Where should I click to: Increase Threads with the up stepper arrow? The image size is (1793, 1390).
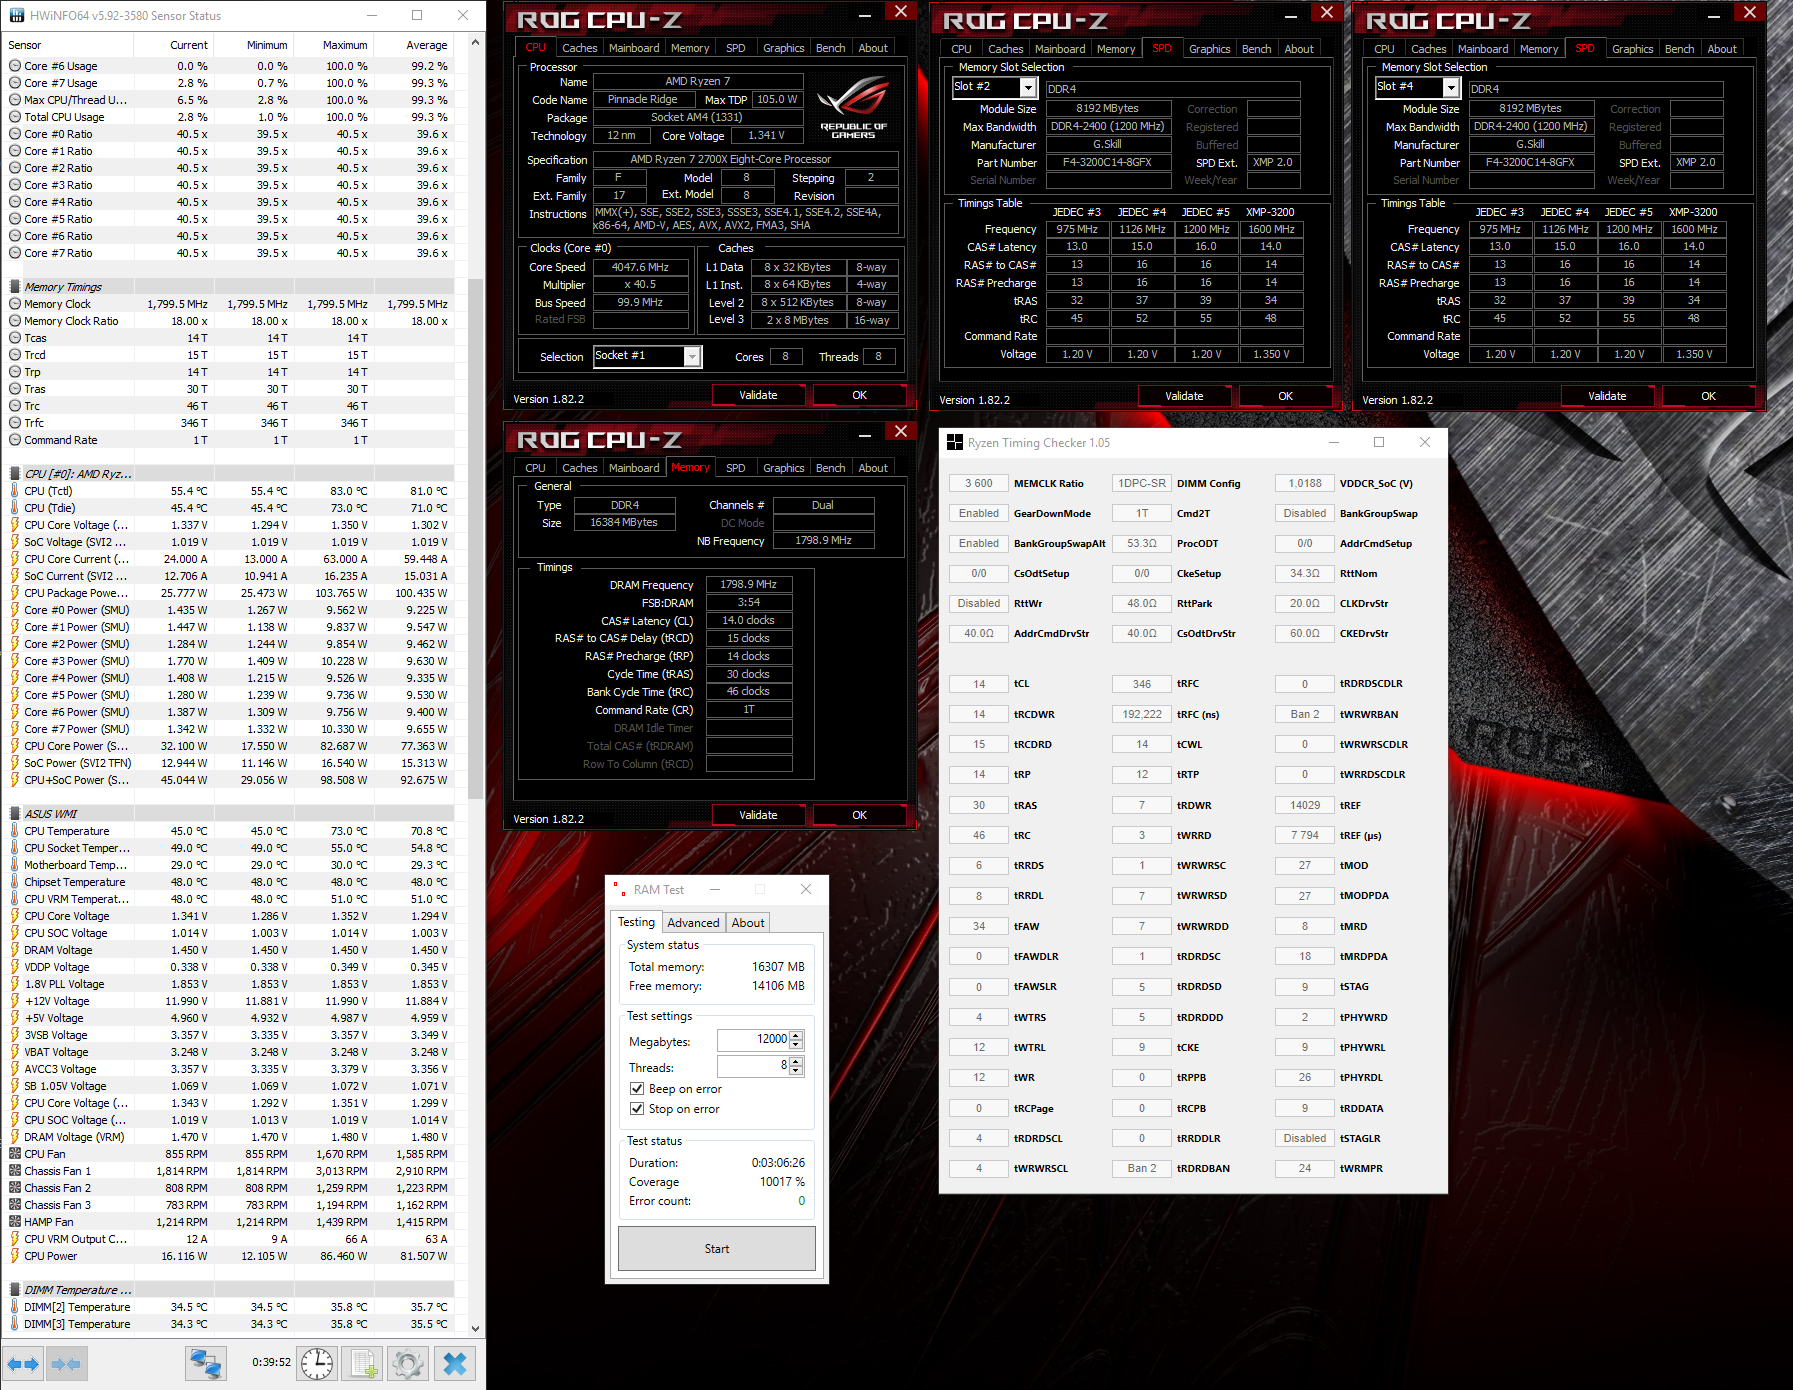[796, 1062]
